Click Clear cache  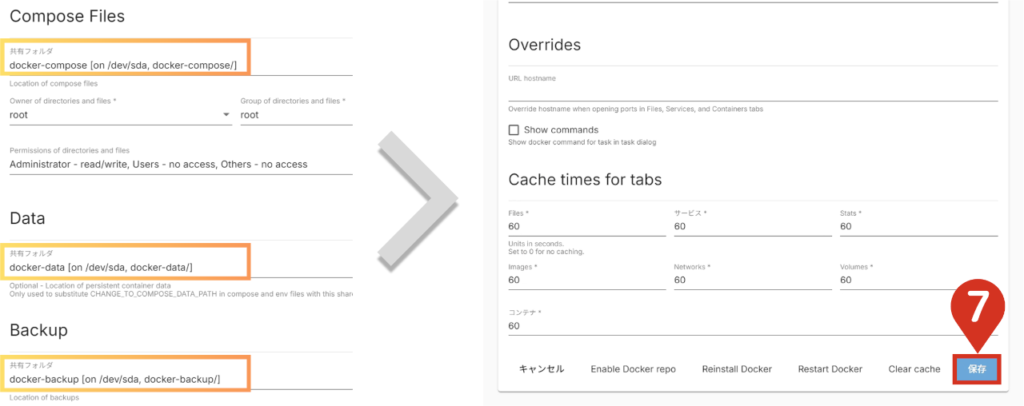click(914, 369)
